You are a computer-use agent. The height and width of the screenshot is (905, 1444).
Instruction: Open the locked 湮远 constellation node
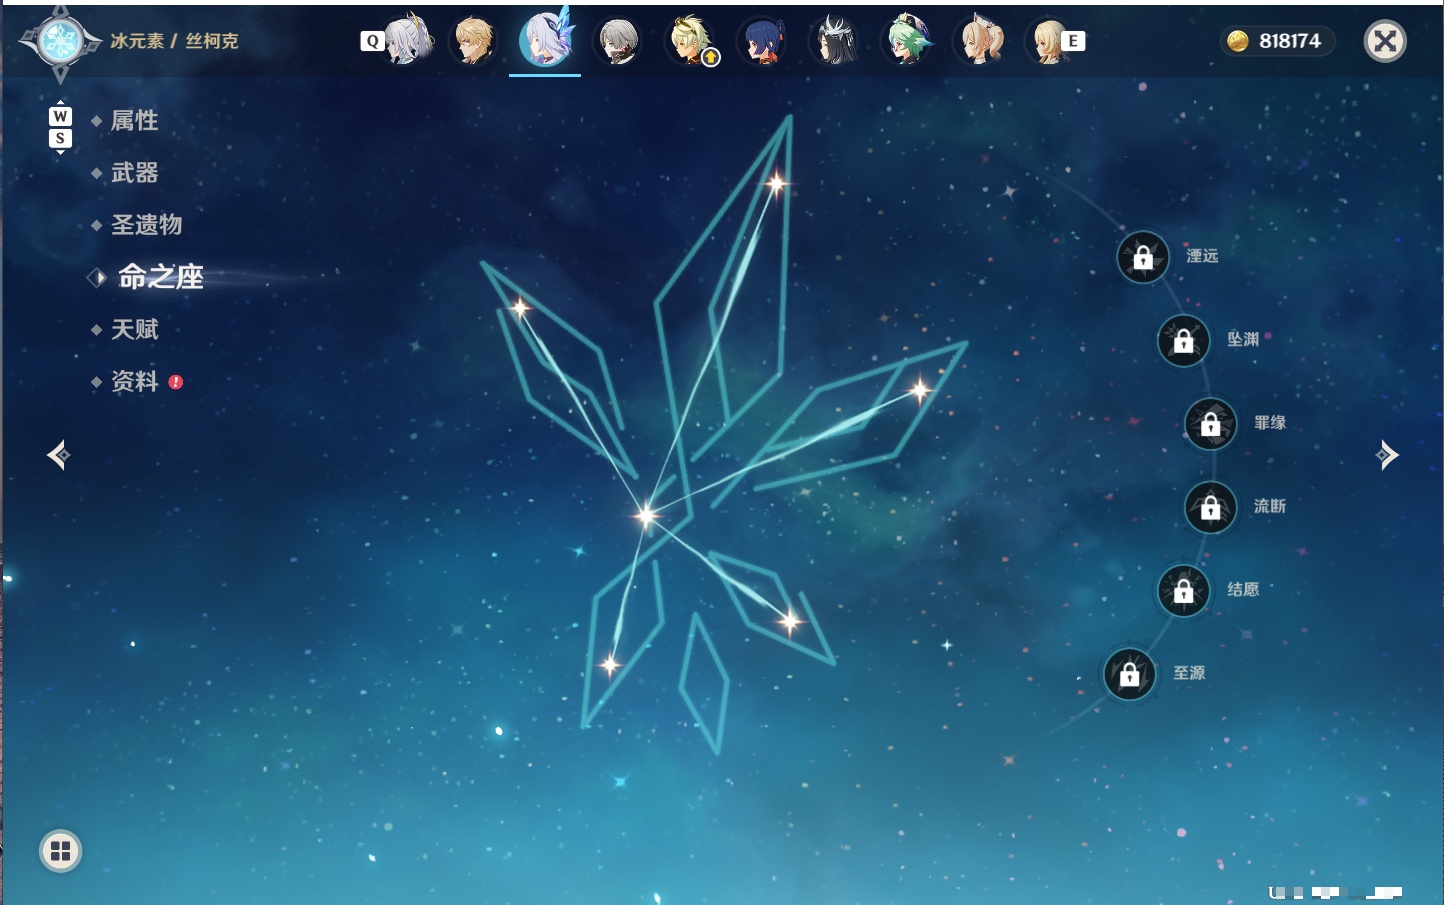click(x=1143, y=258)
